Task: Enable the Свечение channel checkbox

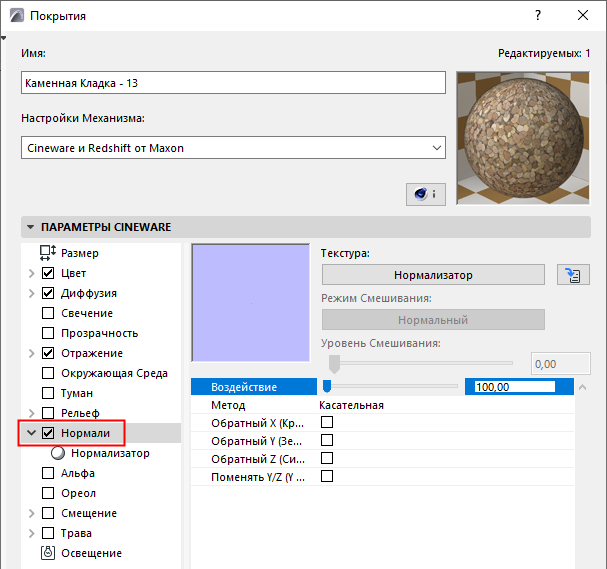Action: click(48, 313)
